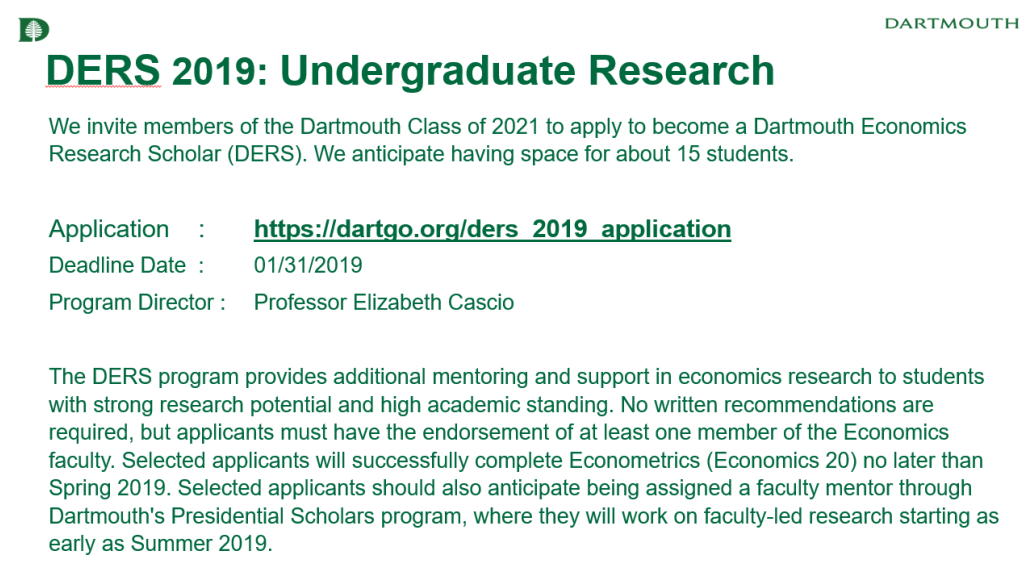1024x576 pixels.
Task: Click the DARTMOUTH wordmark in the corner
Action: pos(952,24)
